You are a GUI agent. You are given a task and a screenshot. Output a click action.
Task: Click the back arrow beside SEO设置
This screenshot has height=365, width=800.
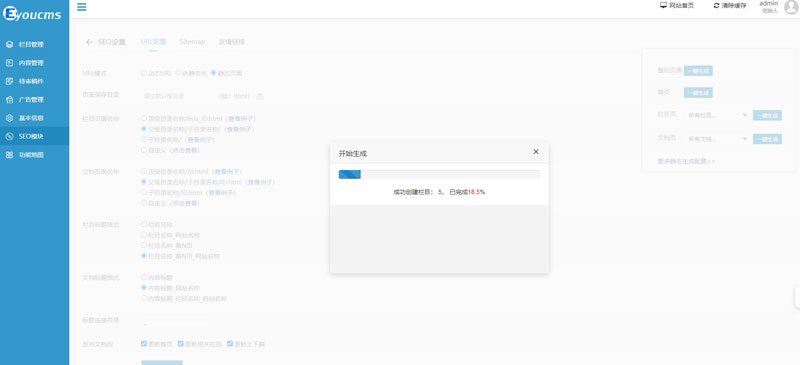click(89, 42)
